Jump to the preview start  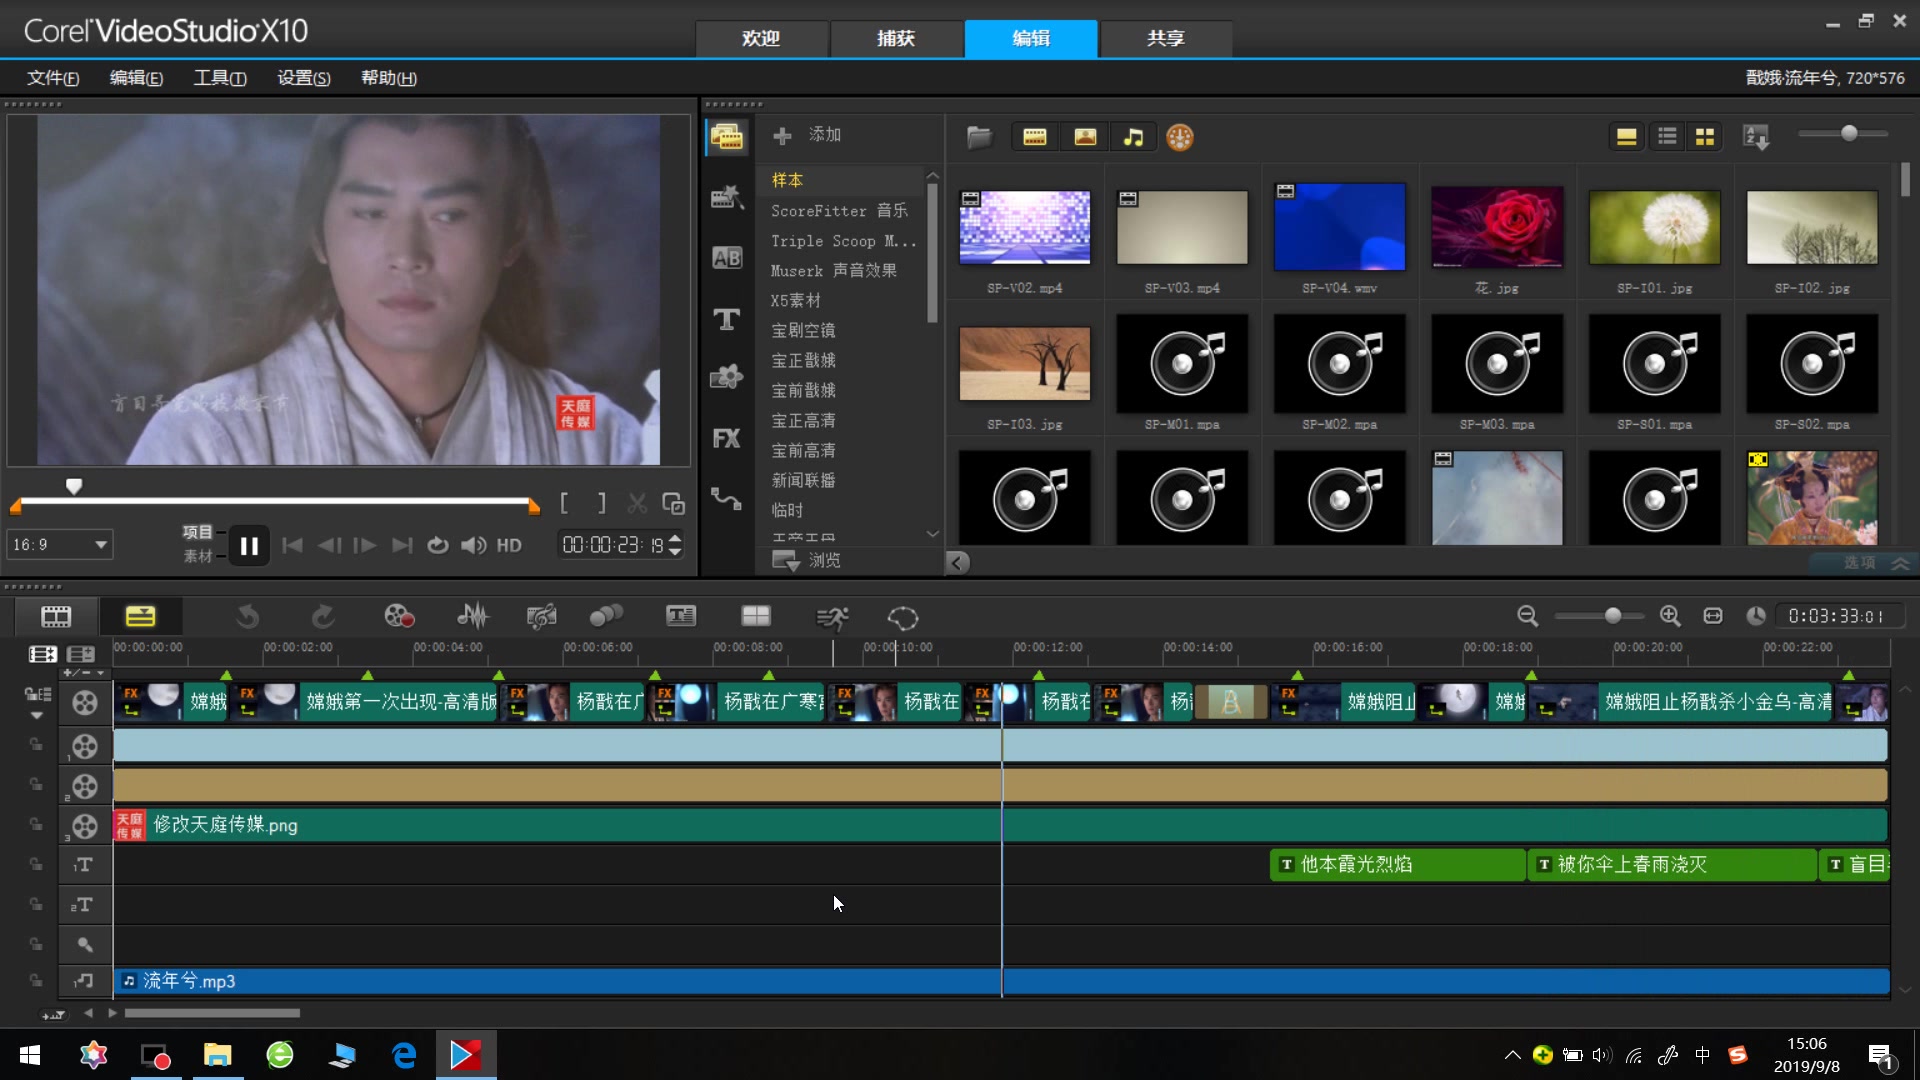tap(292, 545)
